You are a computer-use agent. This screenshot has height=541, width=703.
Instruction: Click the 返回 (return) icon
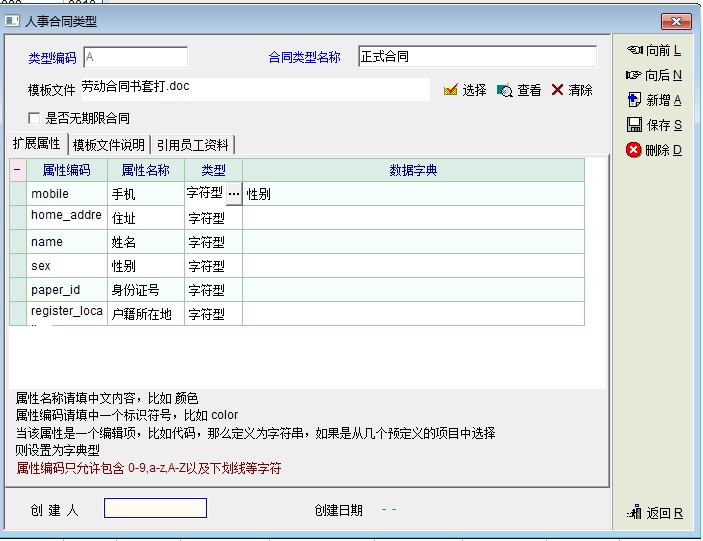pyautogui.click(x=634, y=513)
